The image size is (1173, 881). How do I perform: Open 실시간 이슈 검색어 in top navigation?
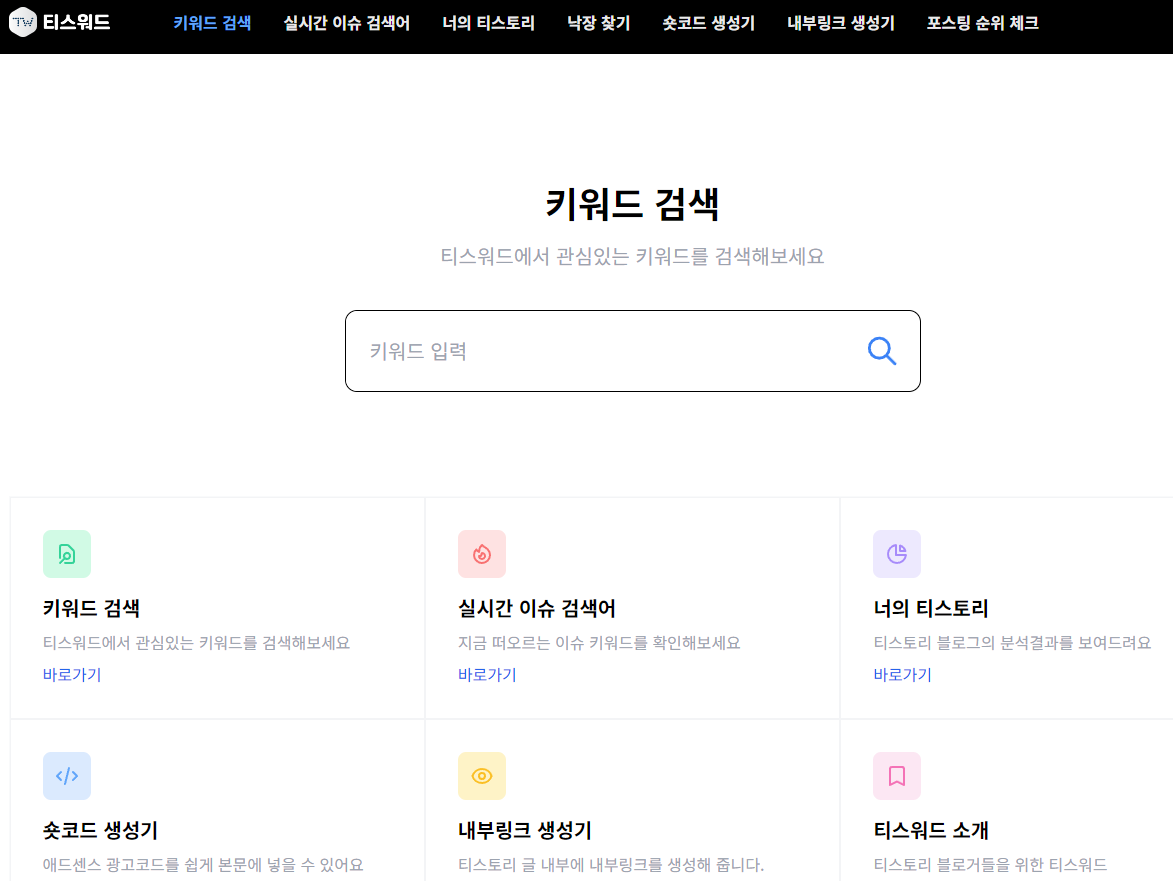346,23
